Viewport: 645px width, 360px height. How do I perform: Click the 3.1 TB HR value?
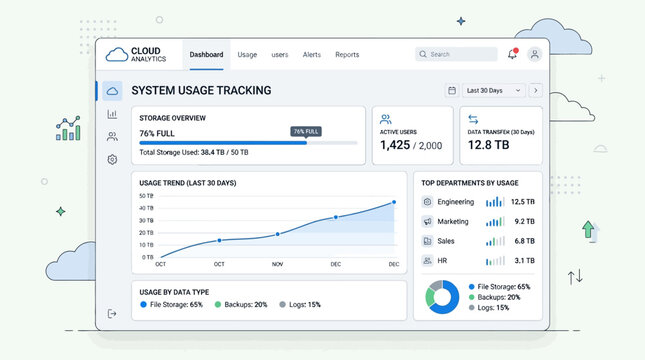(524, 260)
